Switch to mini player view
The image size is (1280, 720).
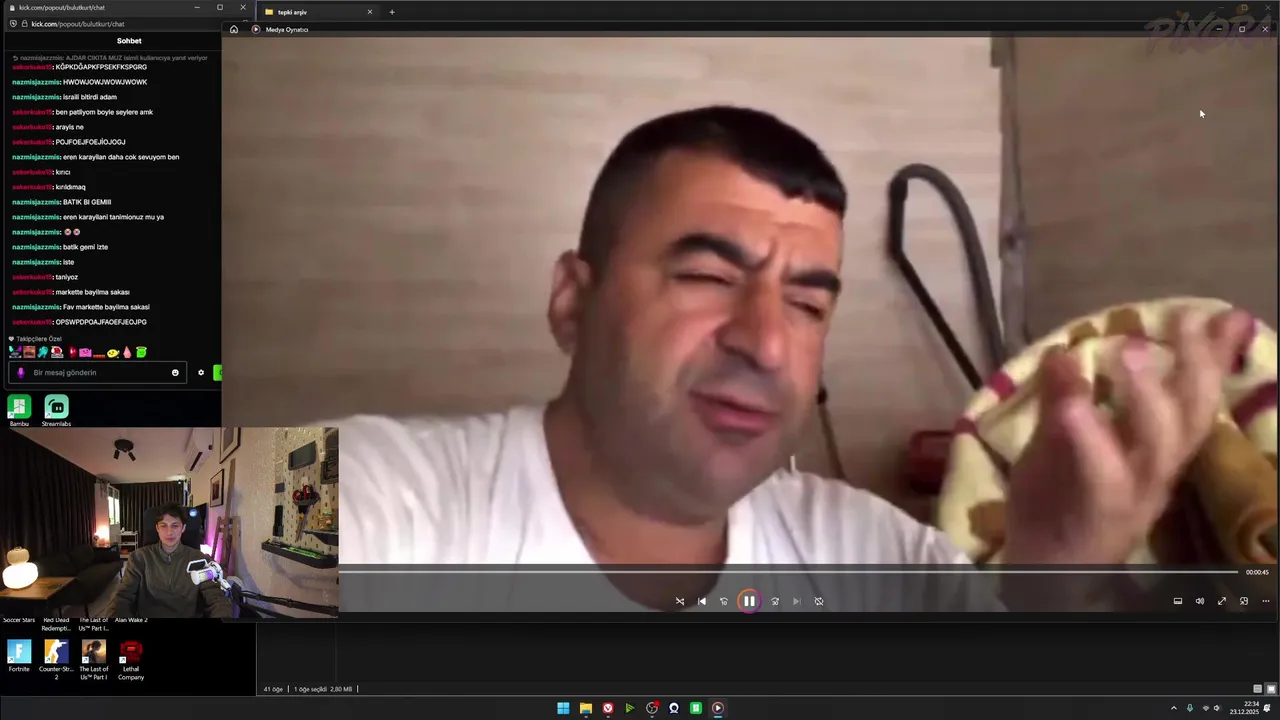pyautogui.click(x=1244, y=601)
